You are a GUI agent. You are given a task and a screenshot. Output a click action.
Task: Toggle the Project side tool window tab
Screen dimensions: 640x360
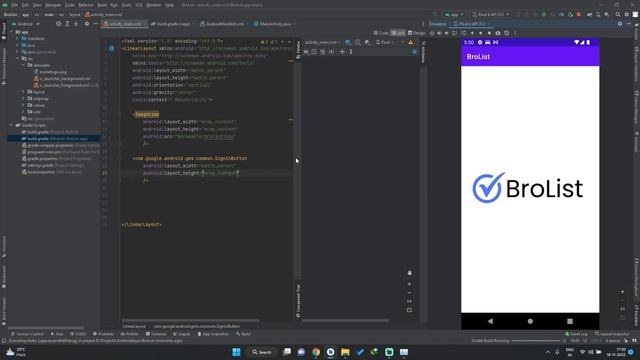pyautogui.click(x=4, y=31)
